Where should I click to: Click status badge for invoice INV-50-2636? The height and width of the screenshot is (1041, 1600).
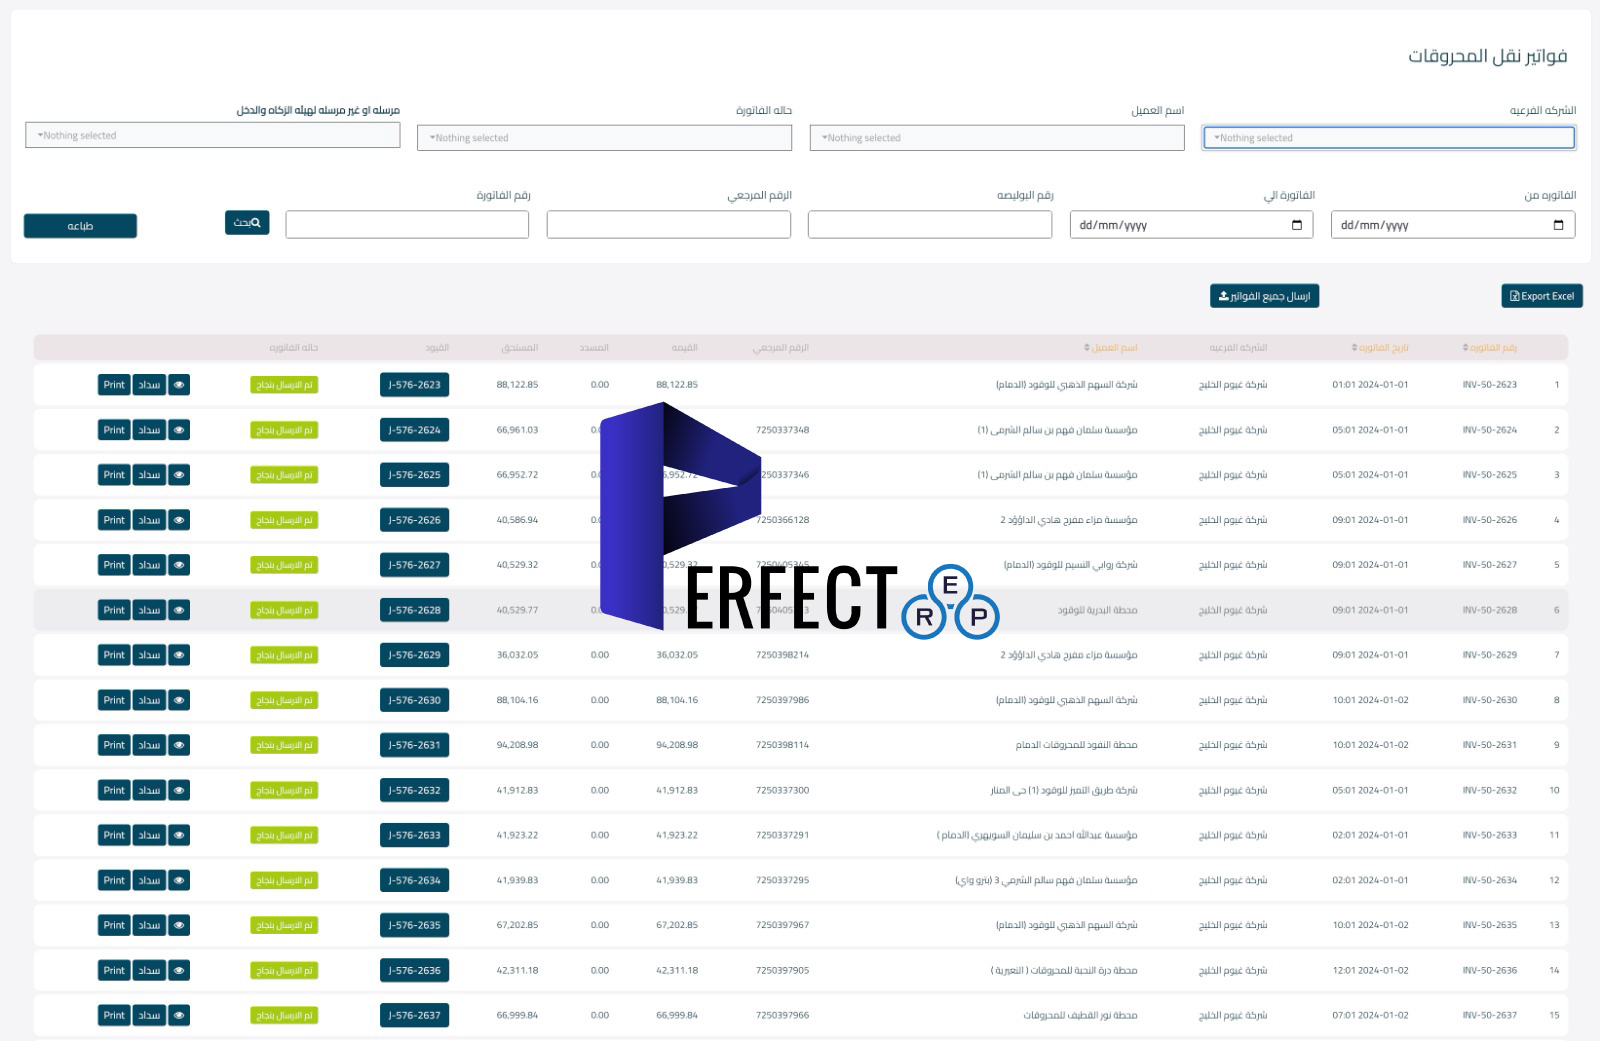284,970
